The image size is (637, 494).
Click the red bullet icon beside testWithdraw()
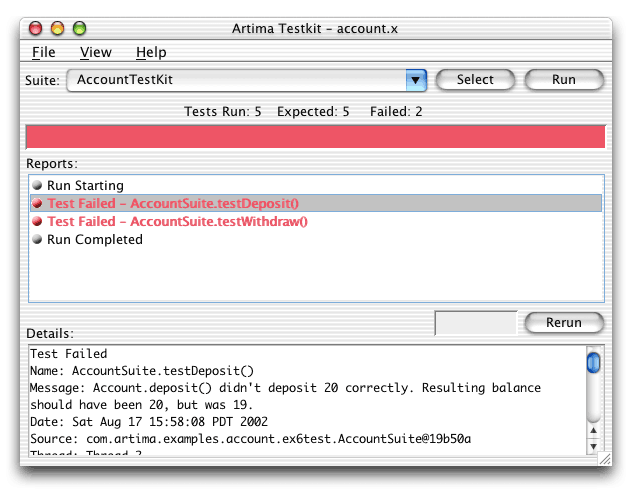coord(37,221)
